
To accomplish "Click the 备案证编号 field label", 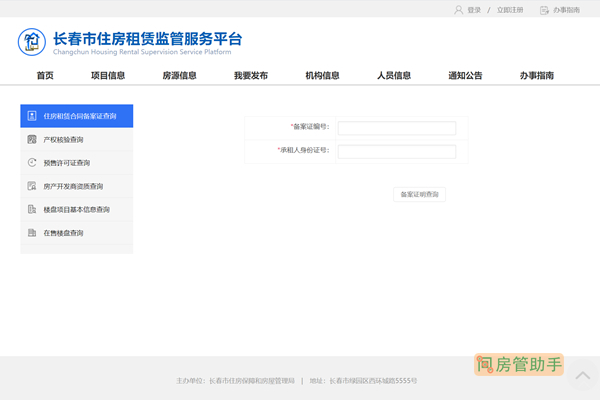I will point(310,127).
